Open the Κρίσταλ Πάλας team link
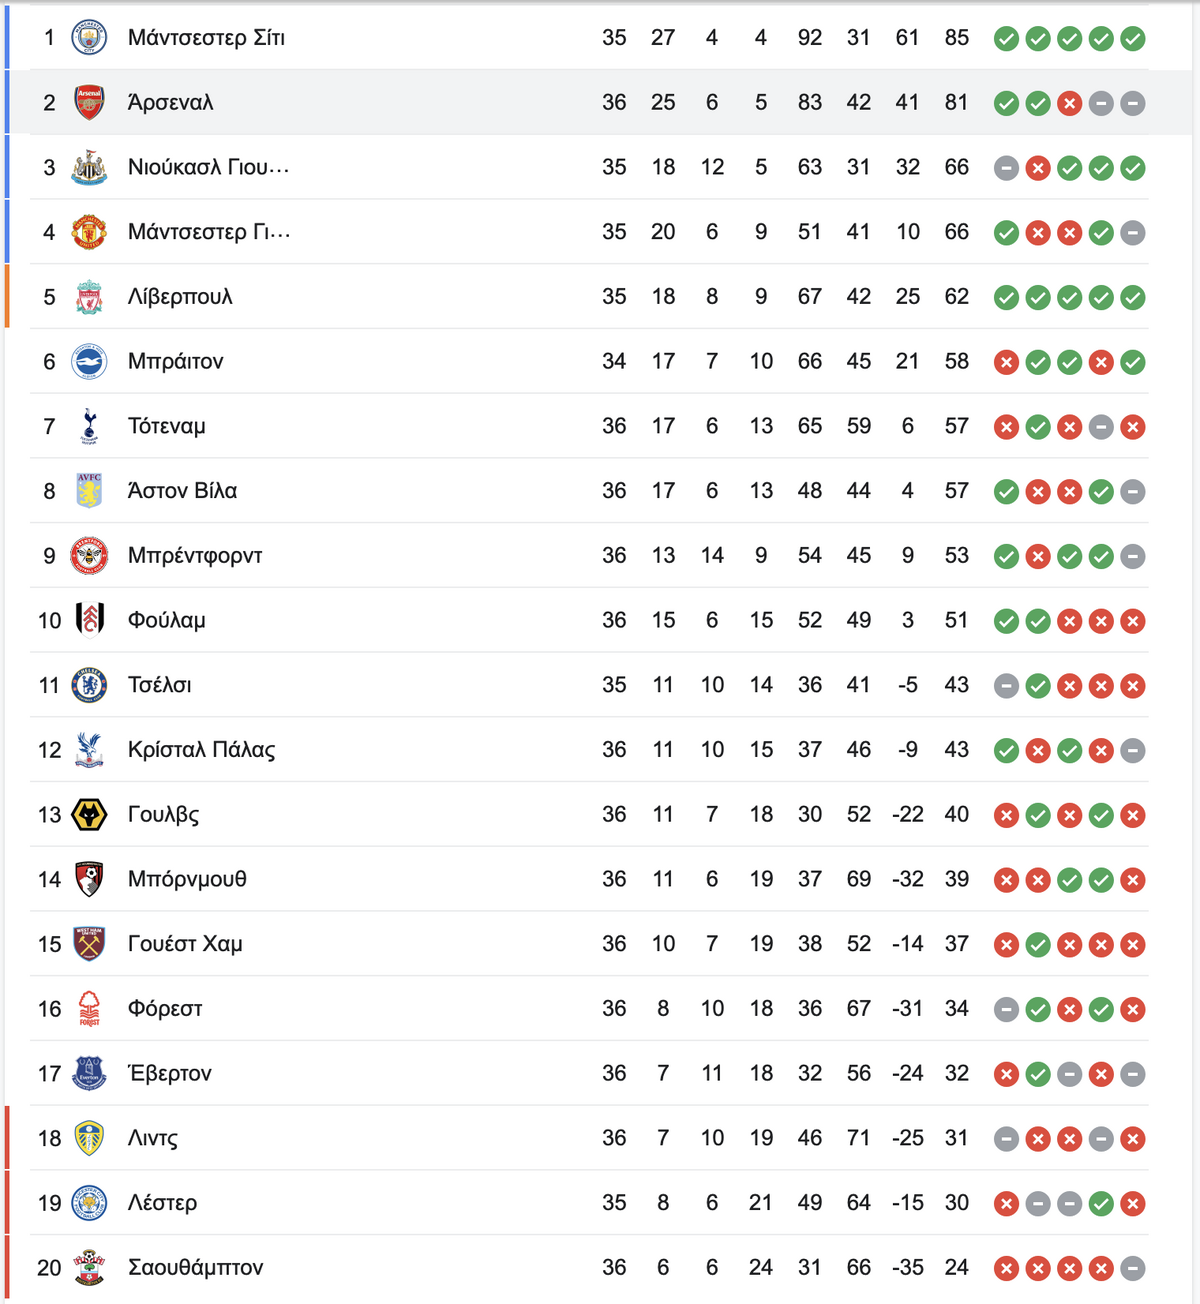This screenshot has height=1304, width=1200. (x=202, y=750)
